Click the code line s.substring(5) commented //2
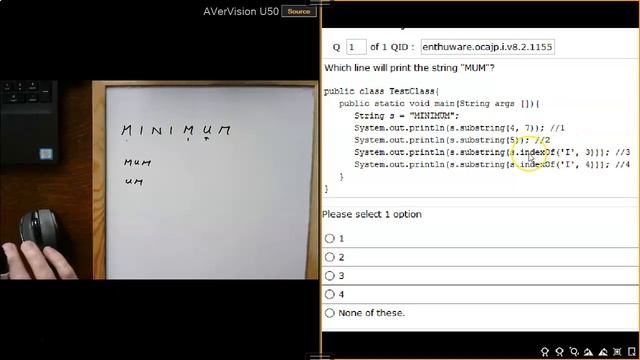 pos(452,140)
